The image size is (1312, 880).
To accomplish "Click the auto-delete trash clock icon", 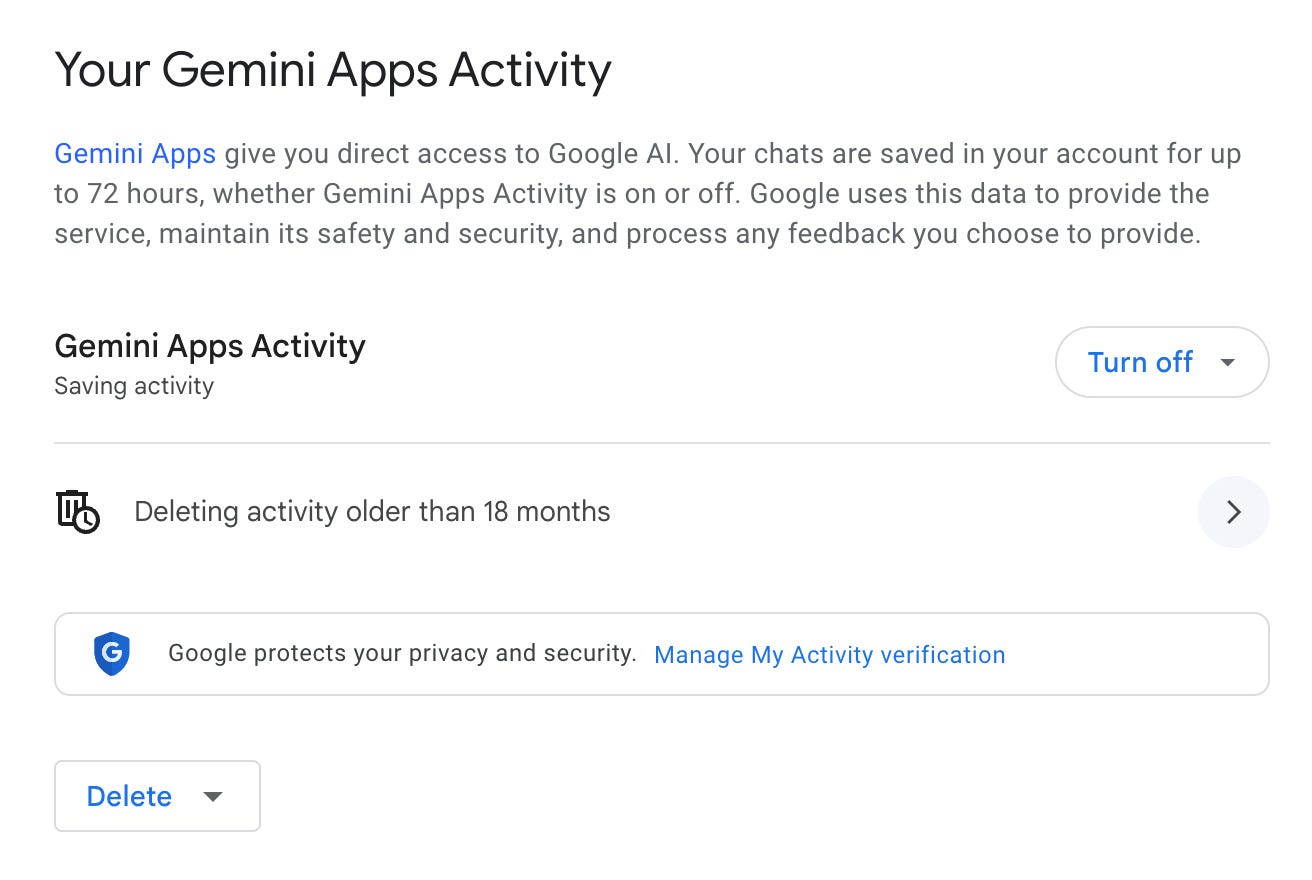I will point(77,511).
